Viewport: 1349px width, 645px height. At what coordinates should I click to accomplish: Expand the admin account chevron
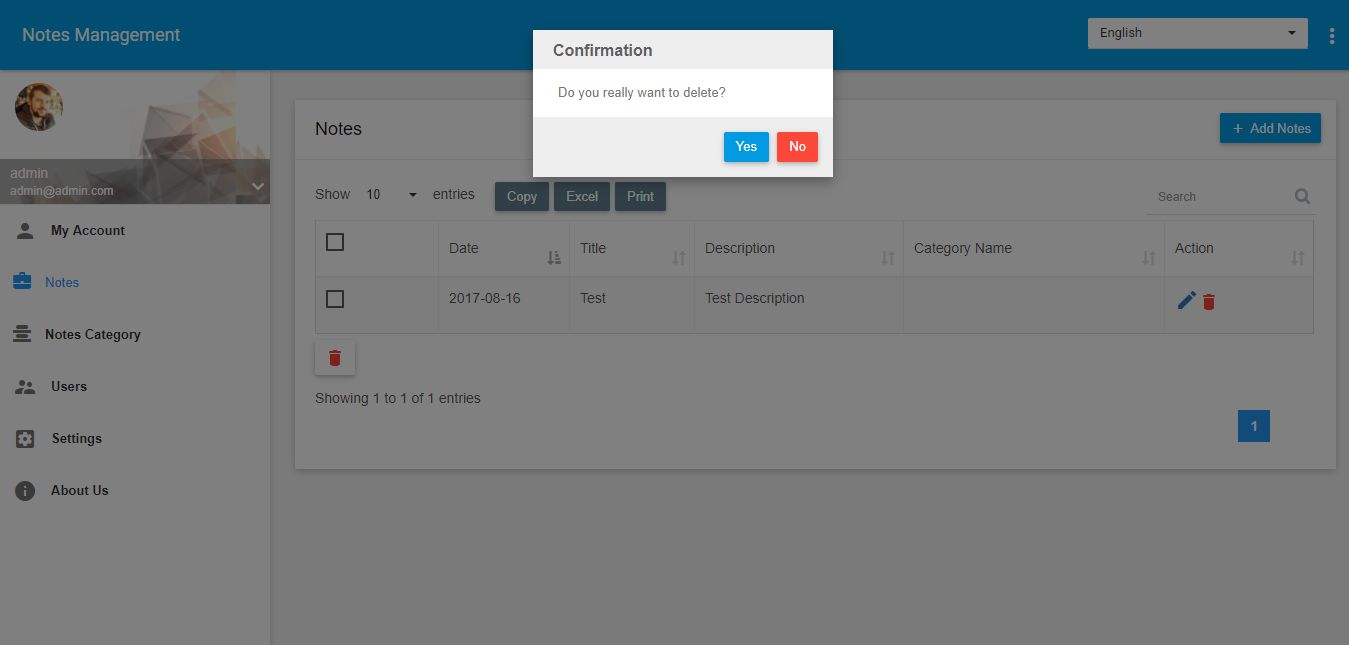(x=258, y=186)
